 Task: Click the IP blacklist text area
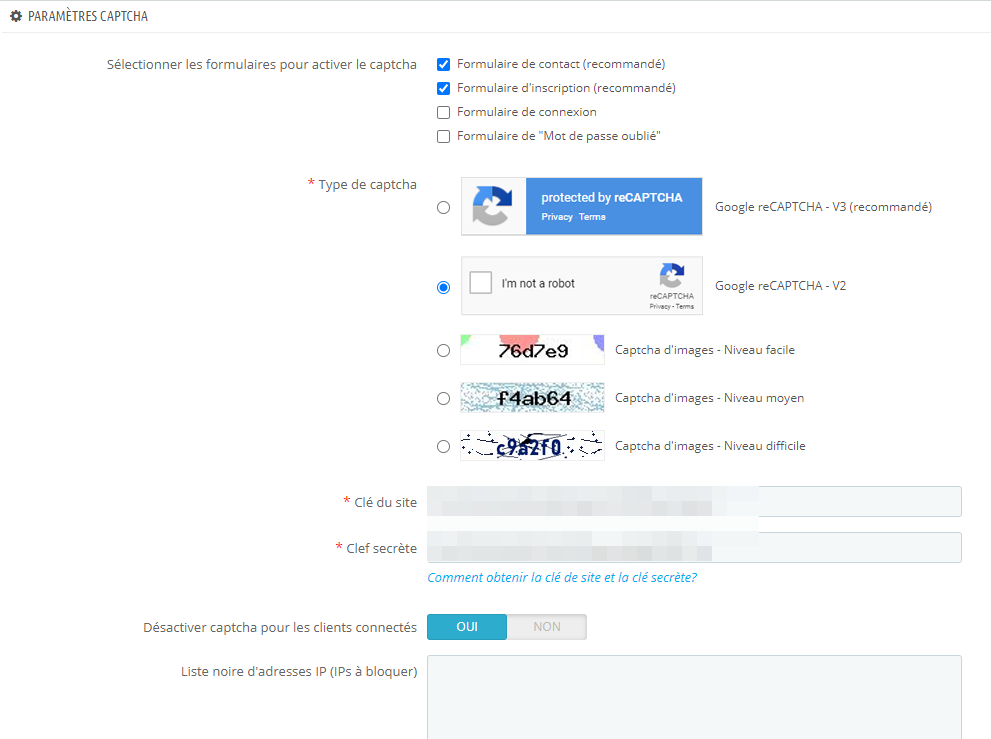click(694, 697)
